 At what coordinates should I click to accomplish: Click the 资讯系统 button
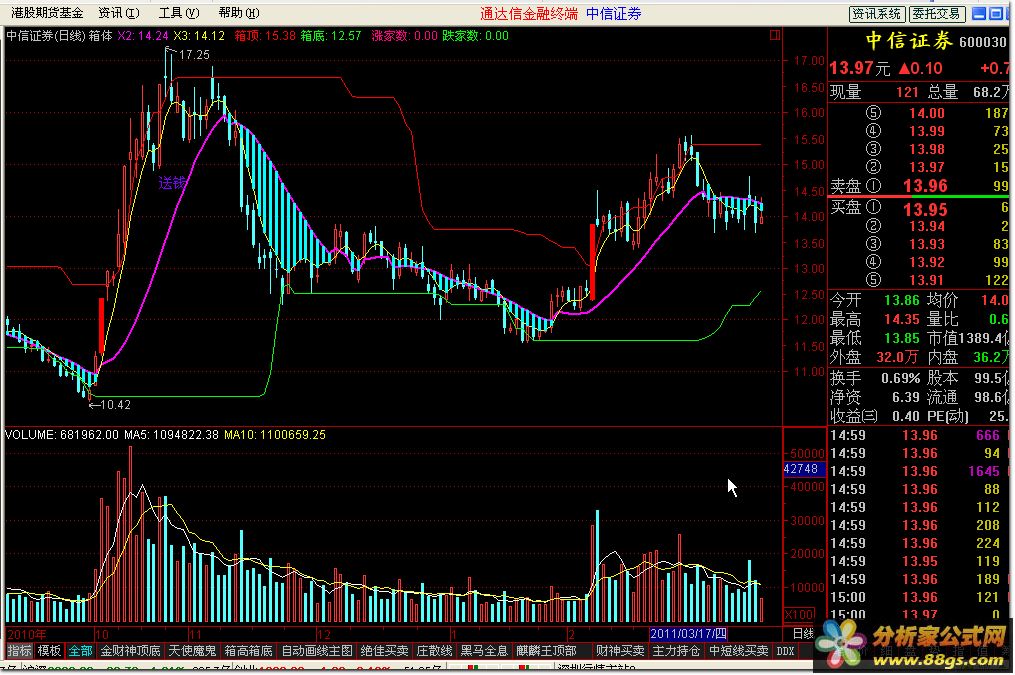point(876,14)
